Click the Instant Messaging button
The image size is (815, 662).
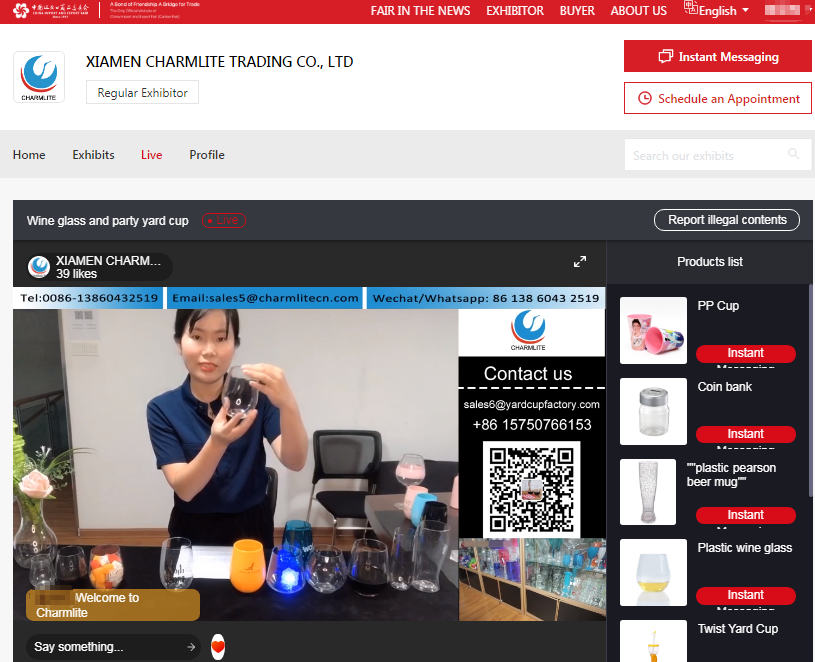717,56
